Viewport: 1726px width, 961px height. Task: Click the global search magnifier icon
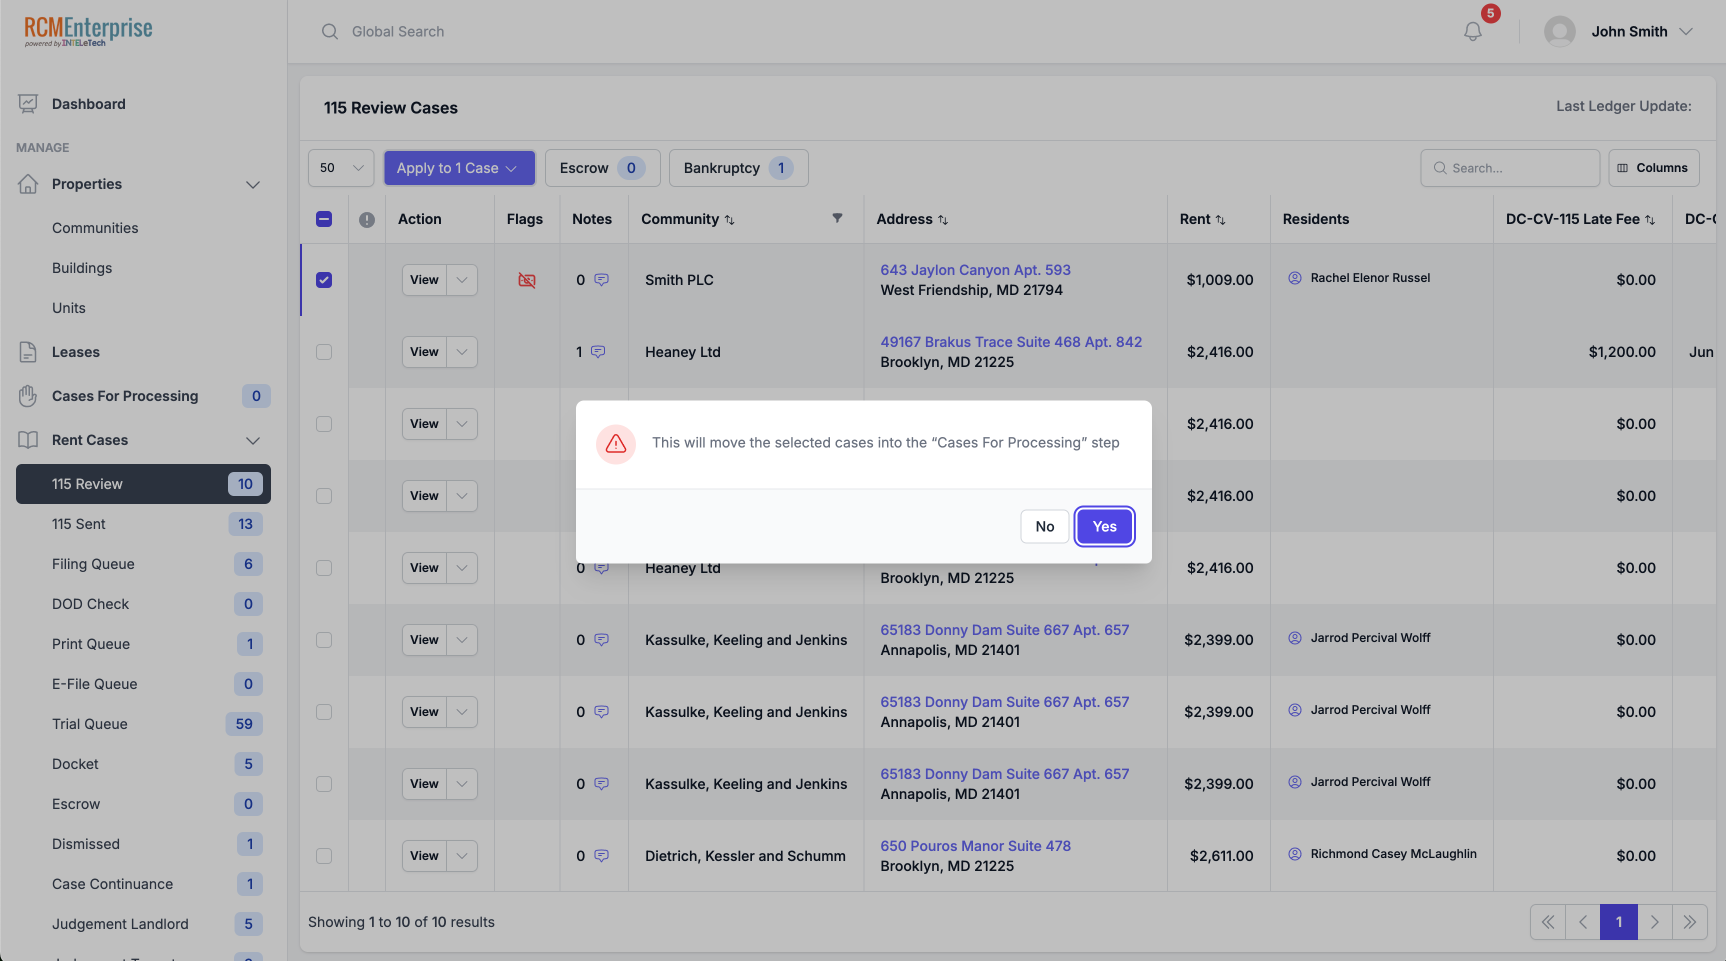coord(330,31)
